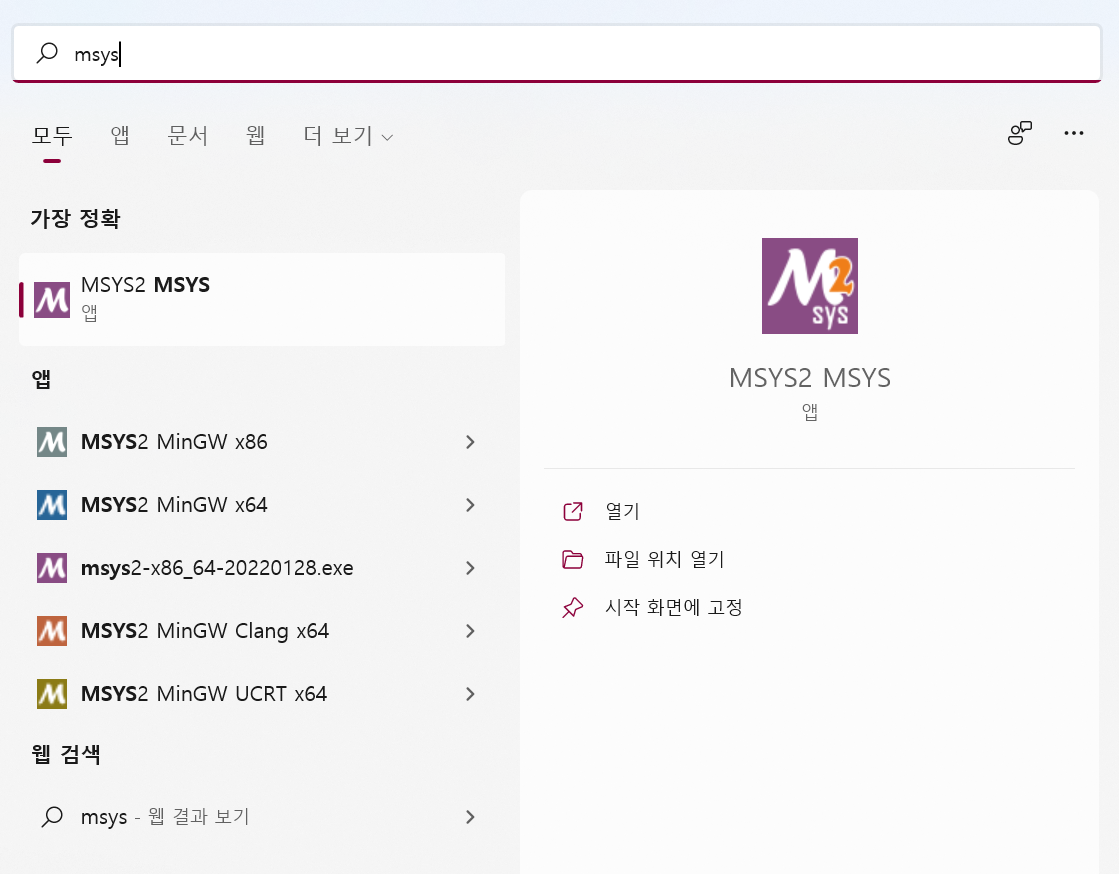Click MSYS2 MSYS title in preview pane

pos(809,377)
